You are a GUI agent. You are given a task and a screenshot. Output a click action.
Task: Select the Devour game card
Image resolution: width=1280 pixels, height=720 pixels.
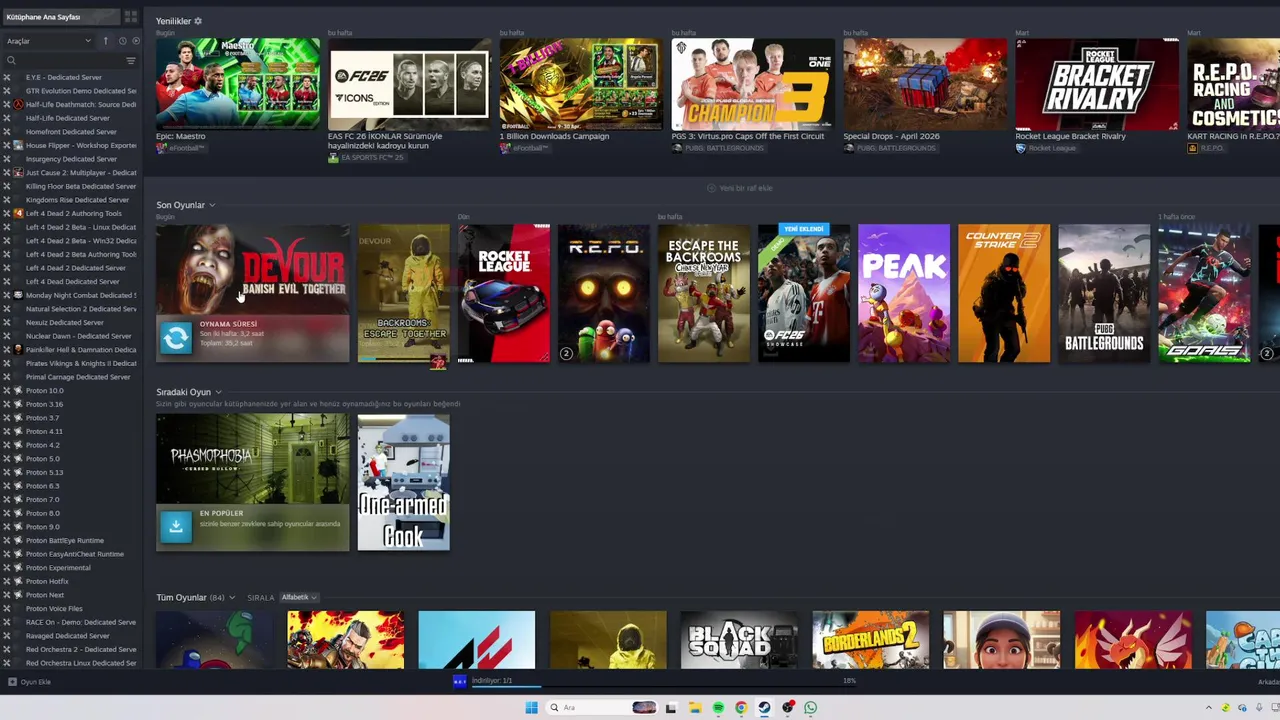[x=253, y=293]
